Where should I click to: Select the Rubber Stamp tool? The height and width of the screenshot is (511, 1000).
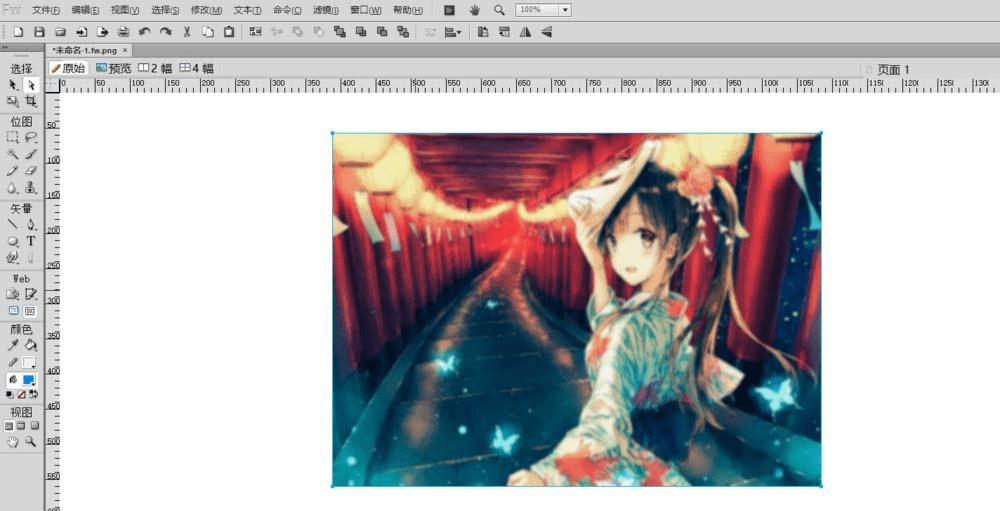[x=31, y=188]
